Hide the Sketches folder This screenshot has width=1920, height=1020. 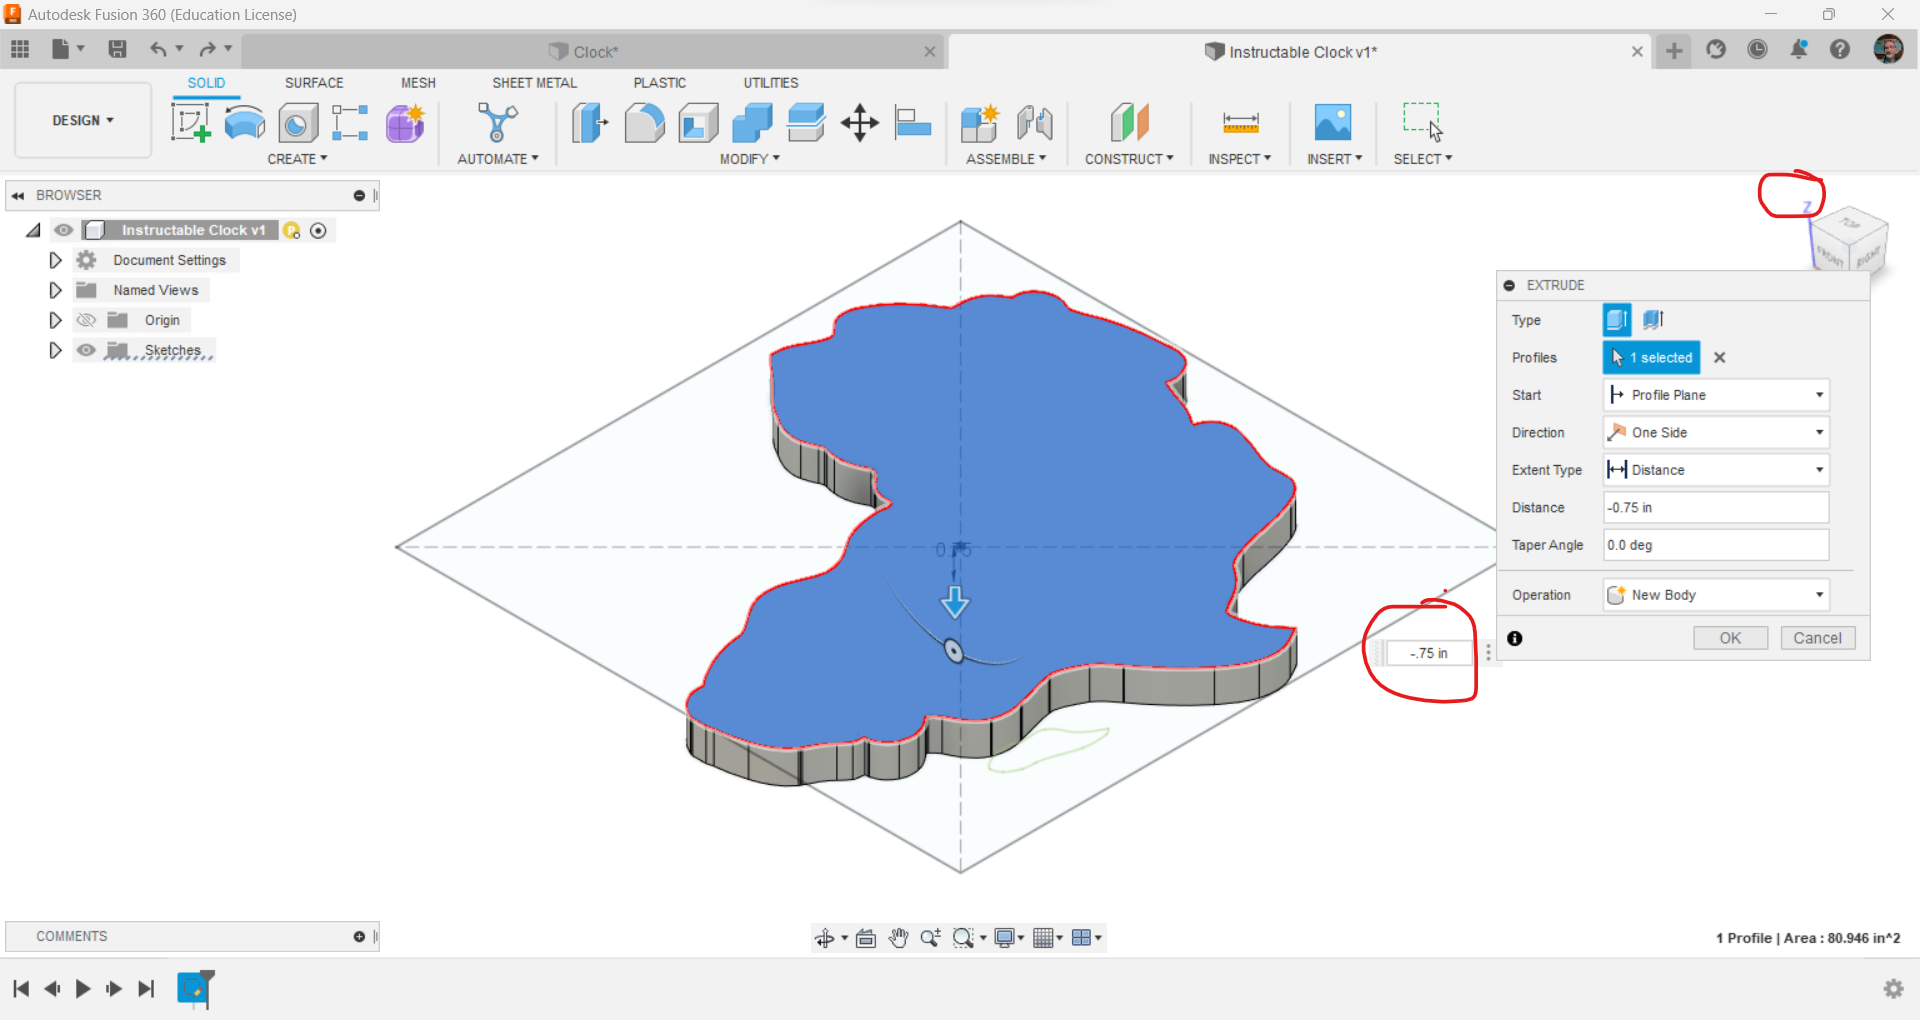(86, 350)
